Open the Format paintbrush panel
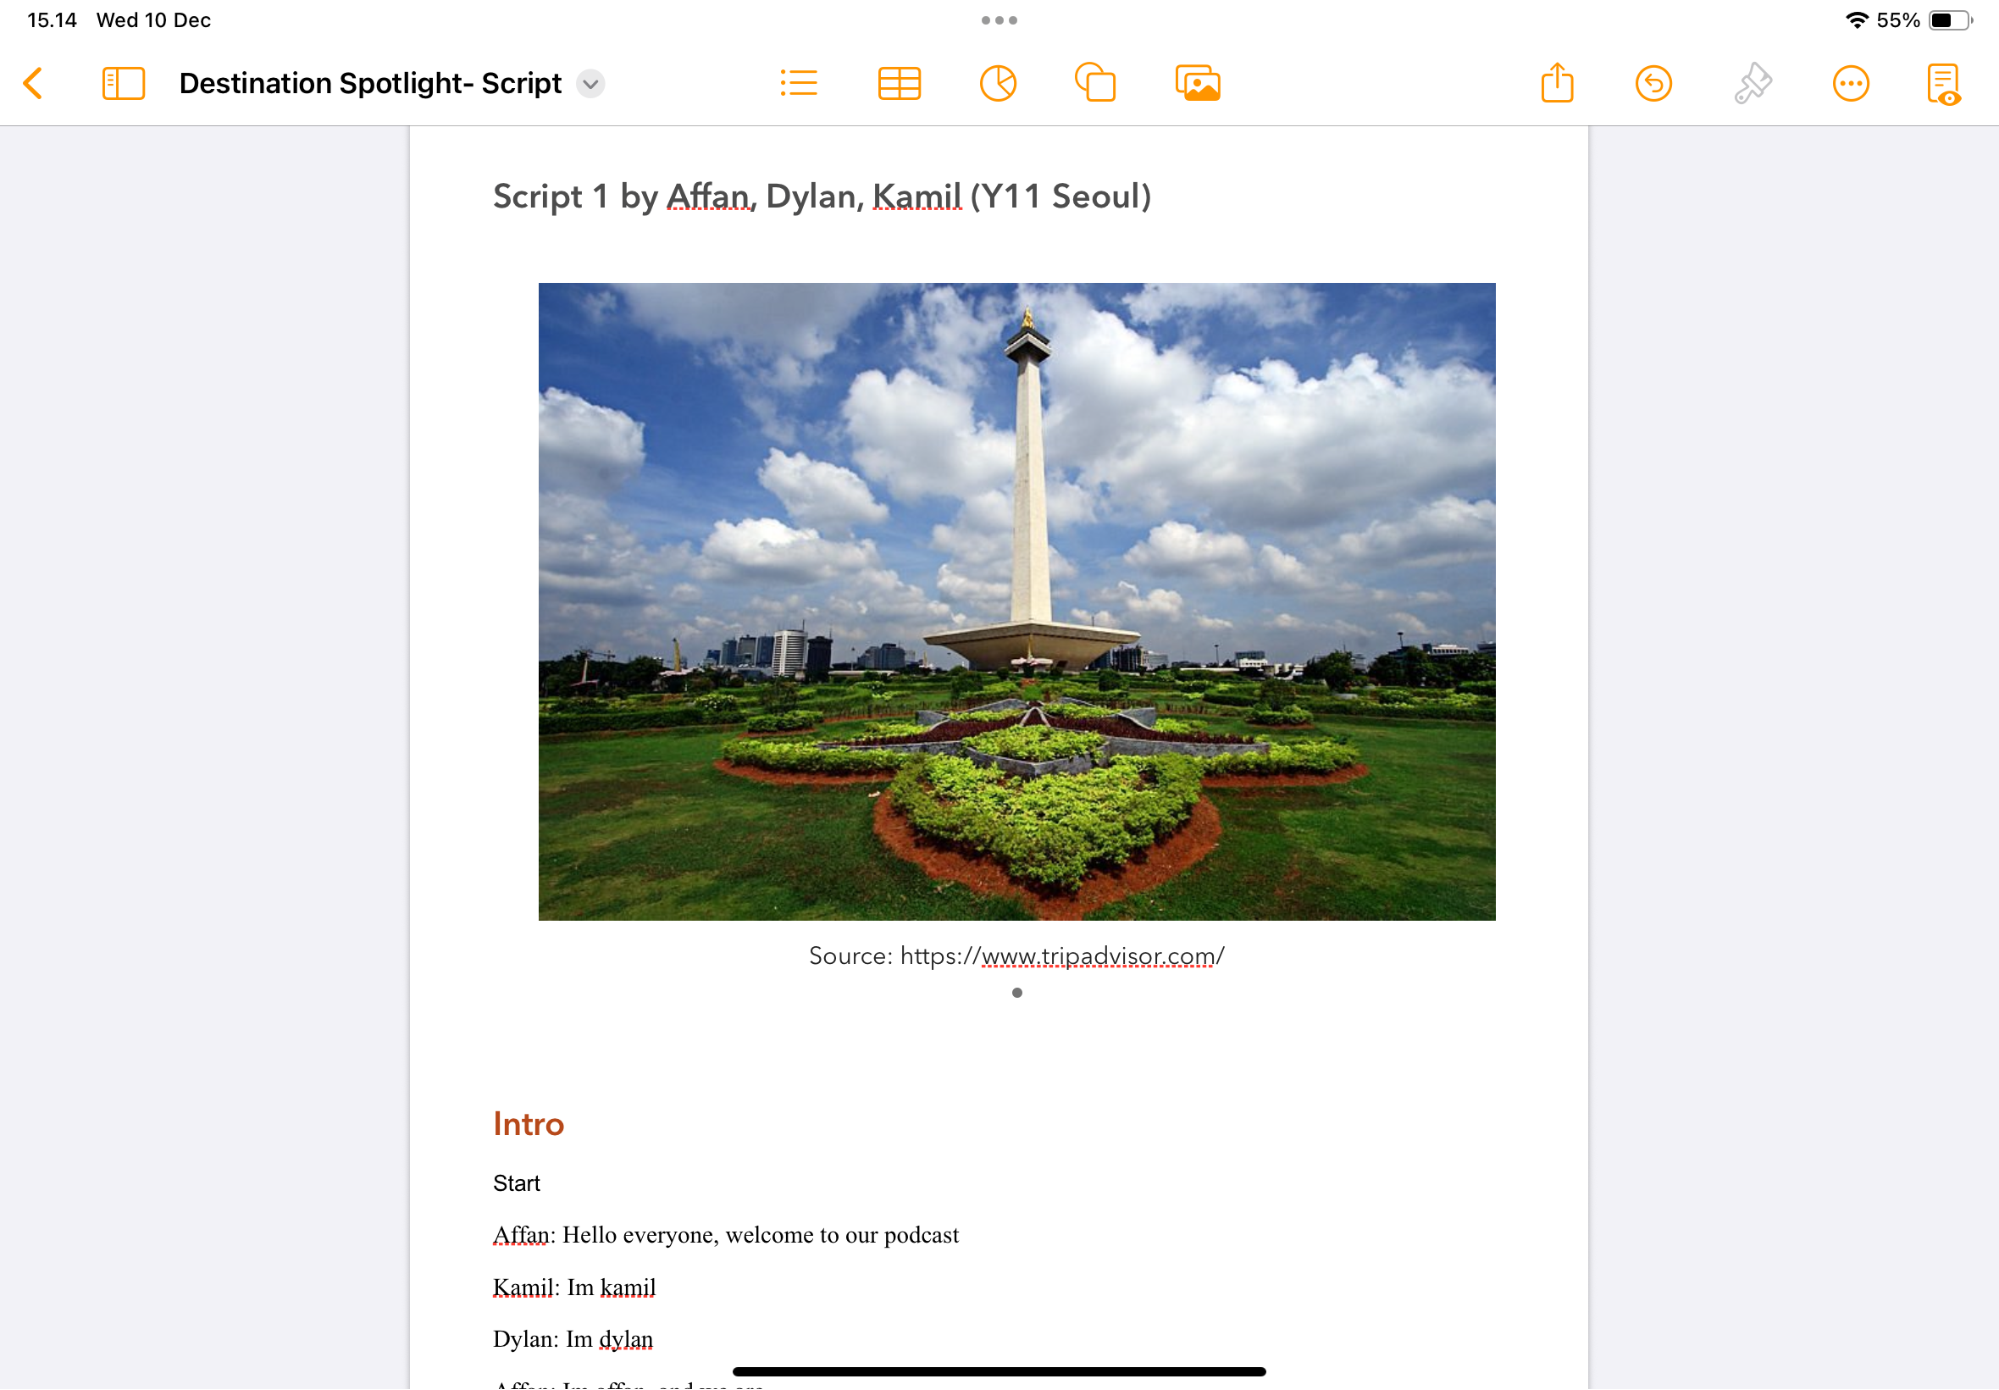 coord(1752,83)
